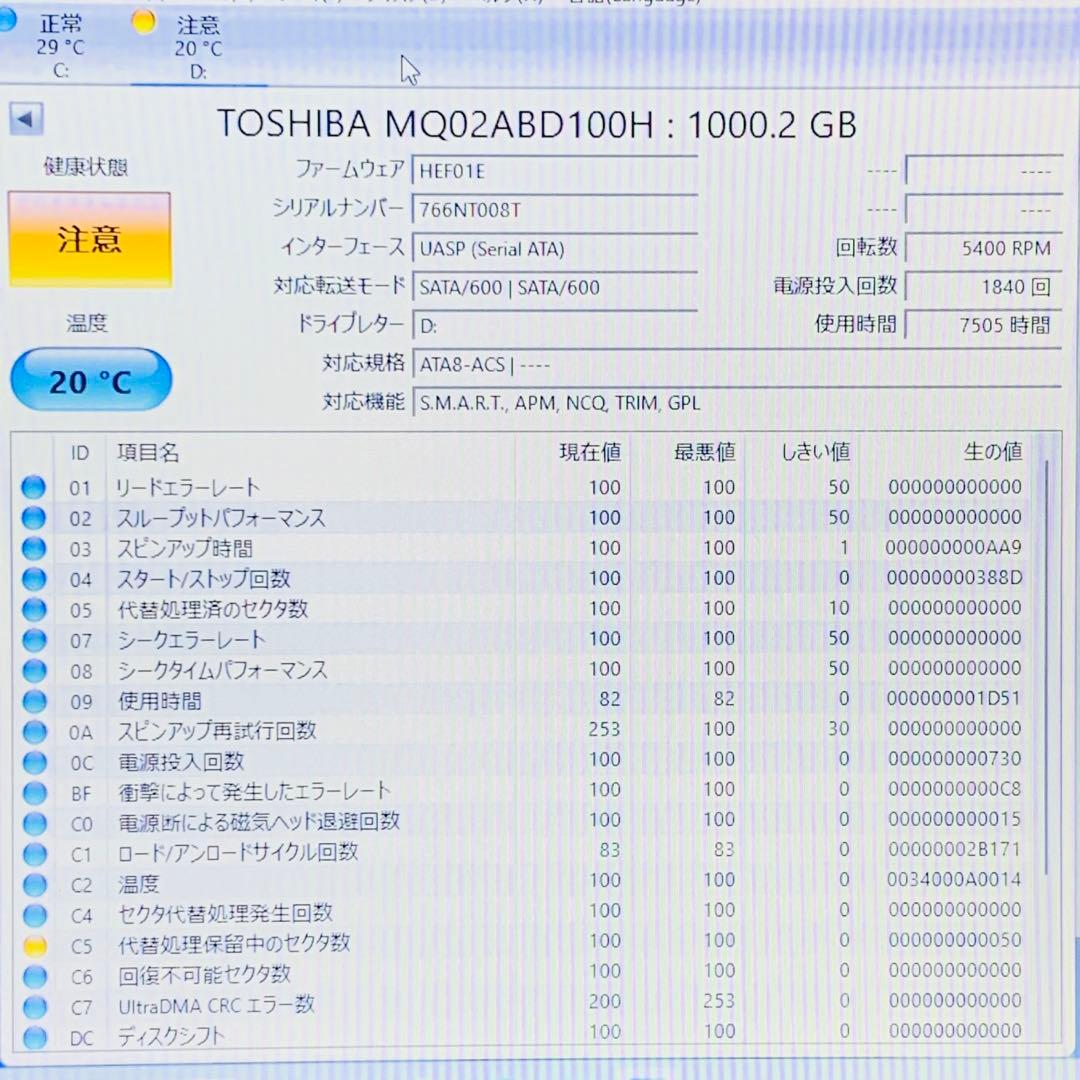Click the serial number field 766NT008T
The width and height of the screenshot is (1080, 1080).
point(556,209)
